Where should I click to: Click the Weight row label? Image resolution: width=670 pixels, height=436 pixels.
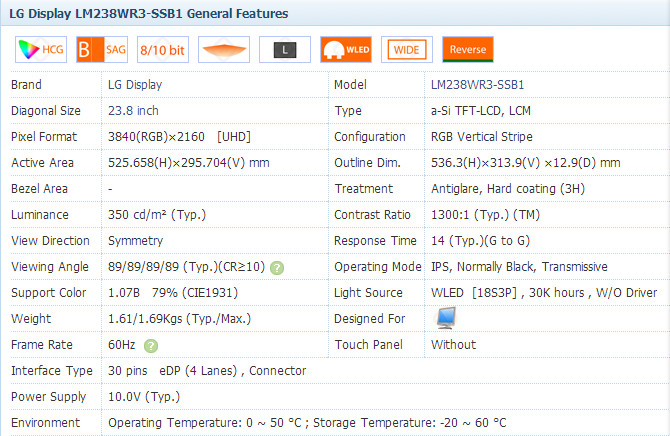pyautogui.click(x=31, y=319)
